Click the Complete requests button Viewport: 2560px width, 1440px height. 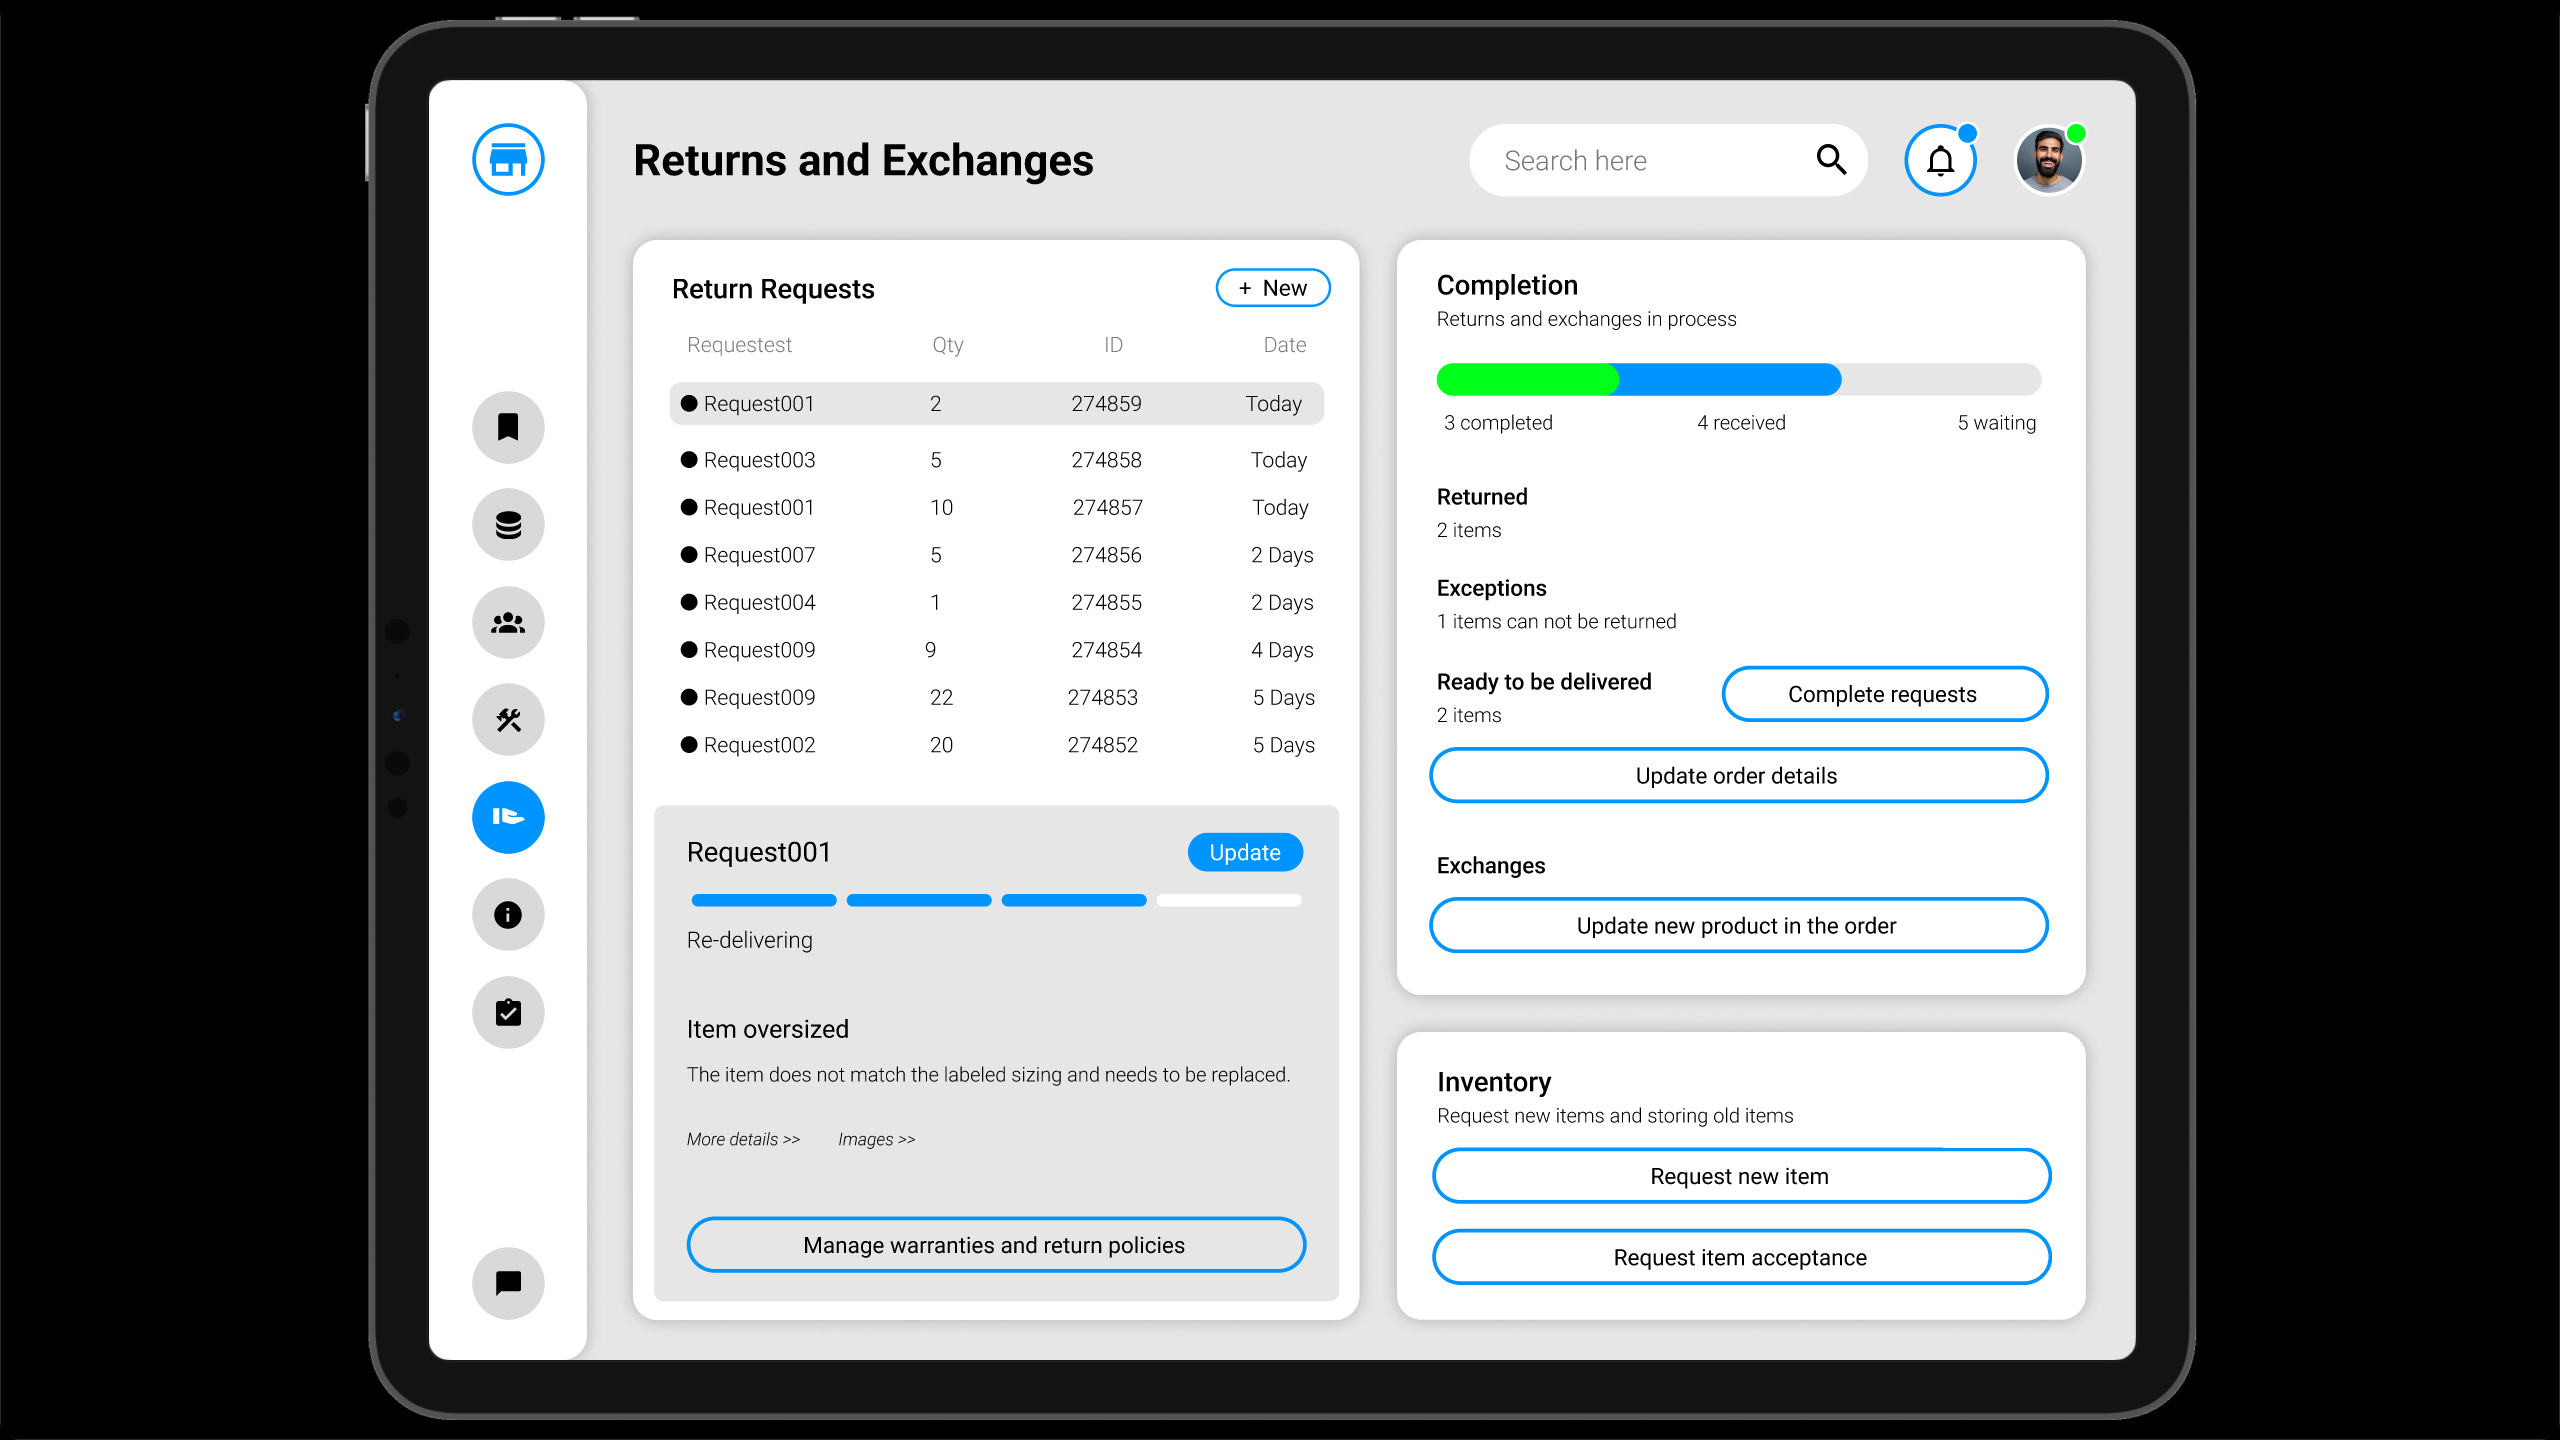click(1883, 693)
